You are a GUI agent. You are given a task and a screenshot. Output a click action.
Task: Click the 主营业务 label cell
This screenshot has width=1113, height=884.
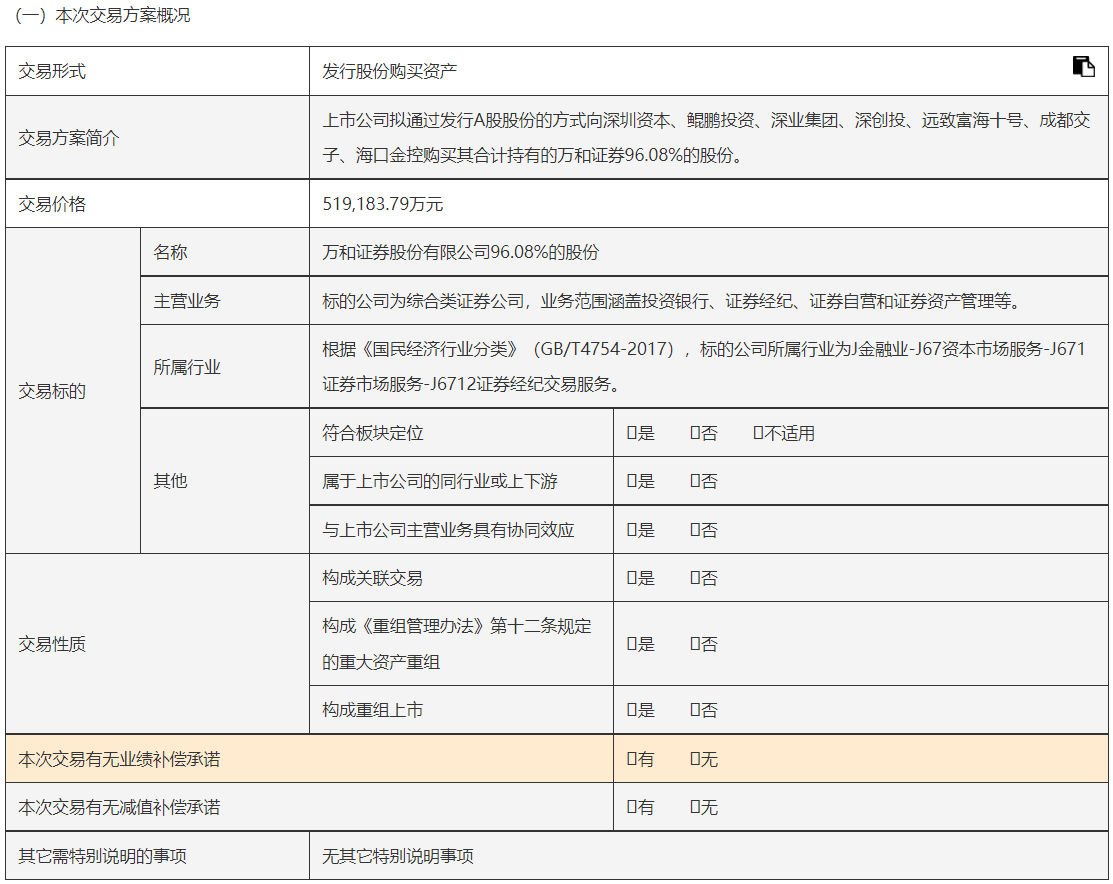tap(225, 301)
